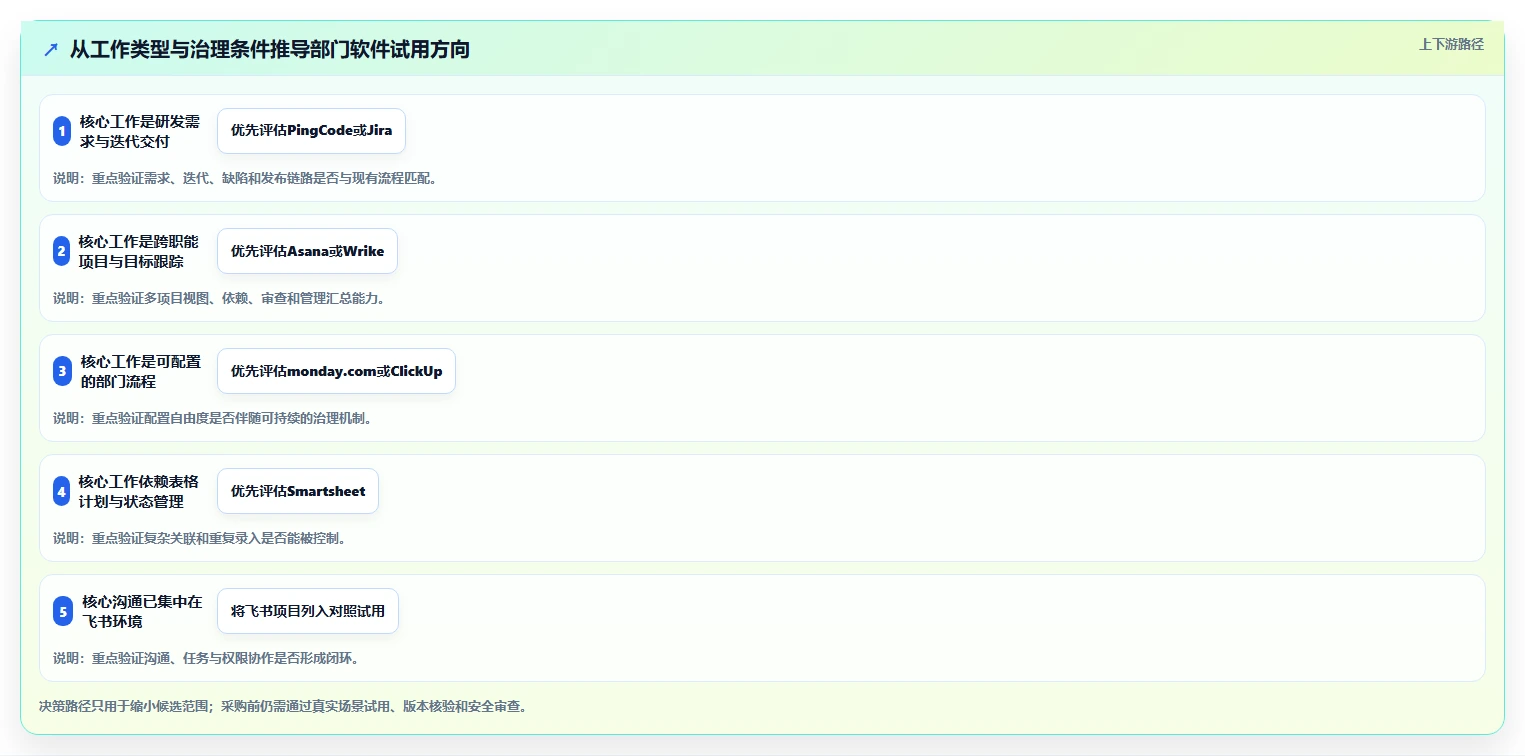The image size is (1525, 756).
Task: Click the number 5 step badge
Action: pos(62,611)
